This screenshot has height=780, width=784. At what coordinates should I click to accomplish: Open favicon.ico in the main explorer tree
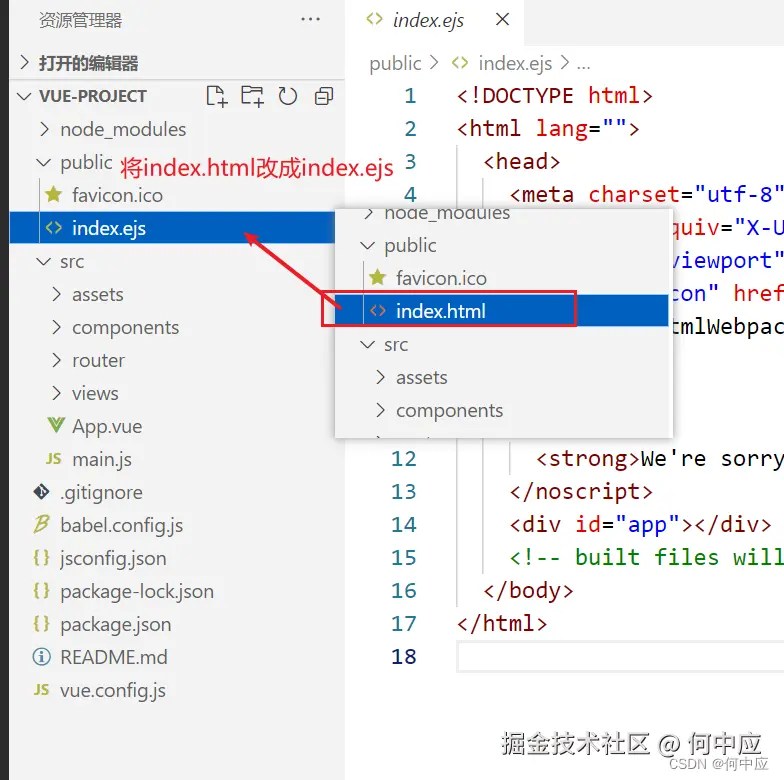[118, 195]
